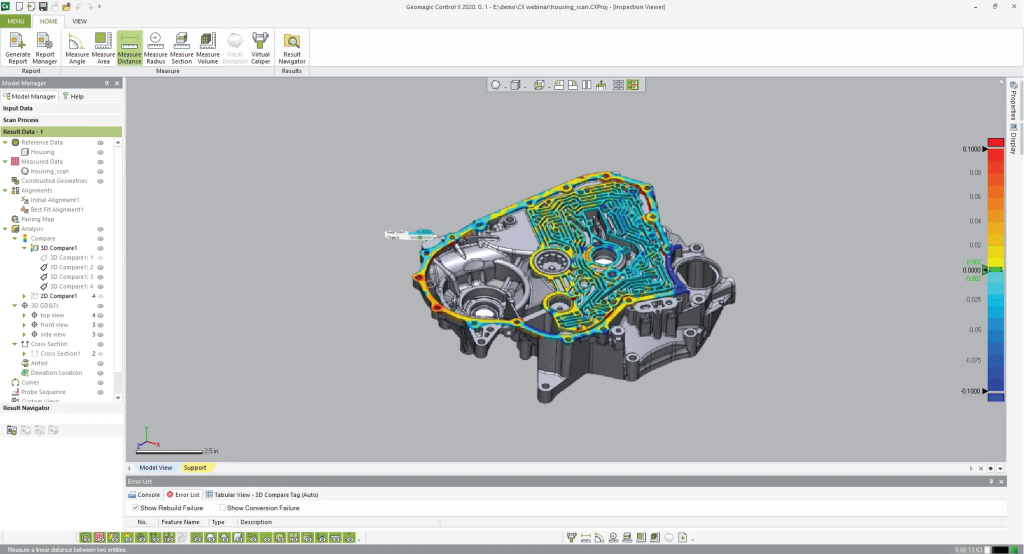Expand the top view GD&T item

click(x=24, y=315)
